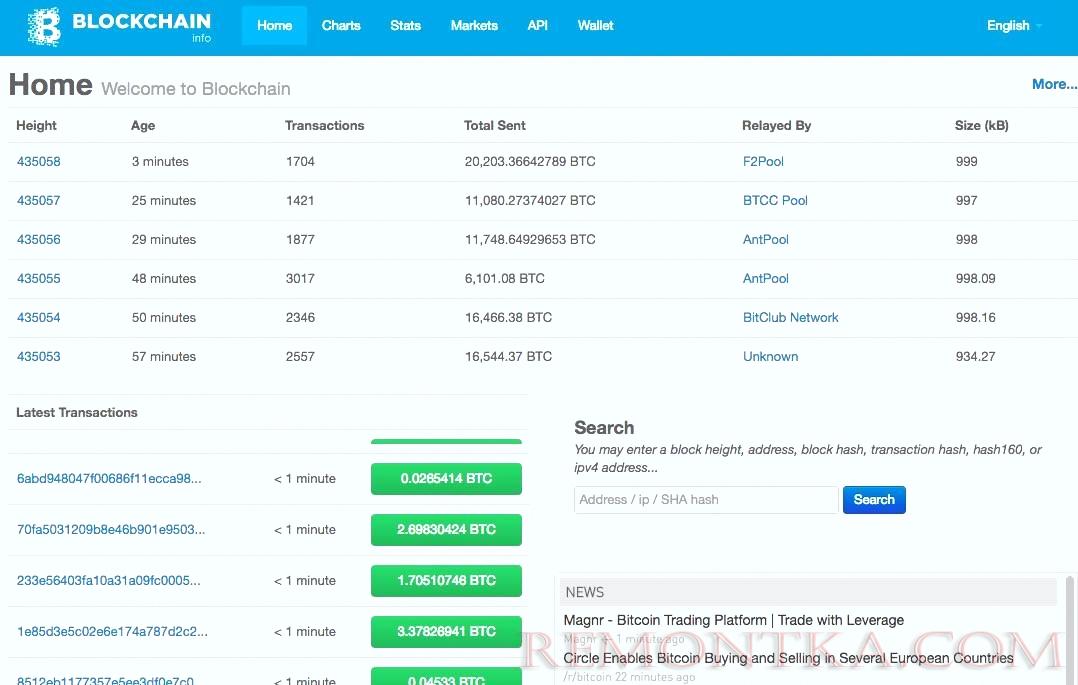The width and height of the screenshot is (1078, 685).
Task: Click the Unknown relayer link
Action: click(770, 356)
